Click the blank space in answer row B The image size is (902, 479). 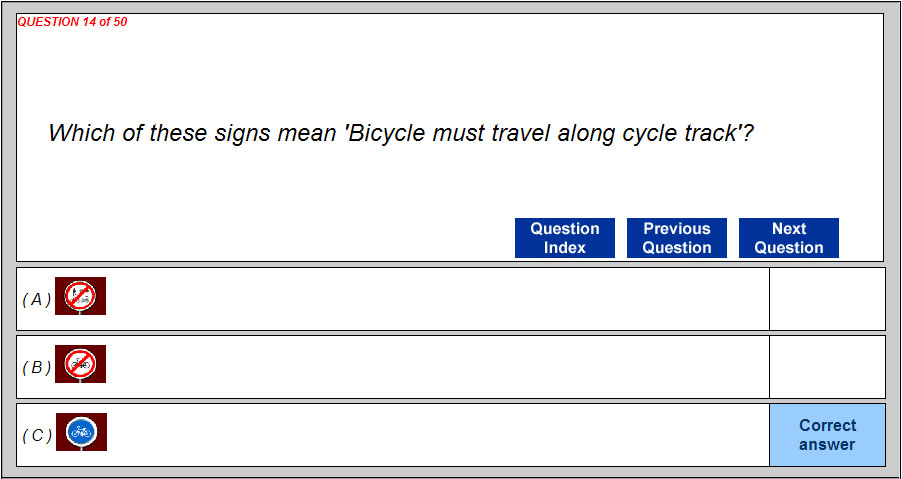pos(430,367)
